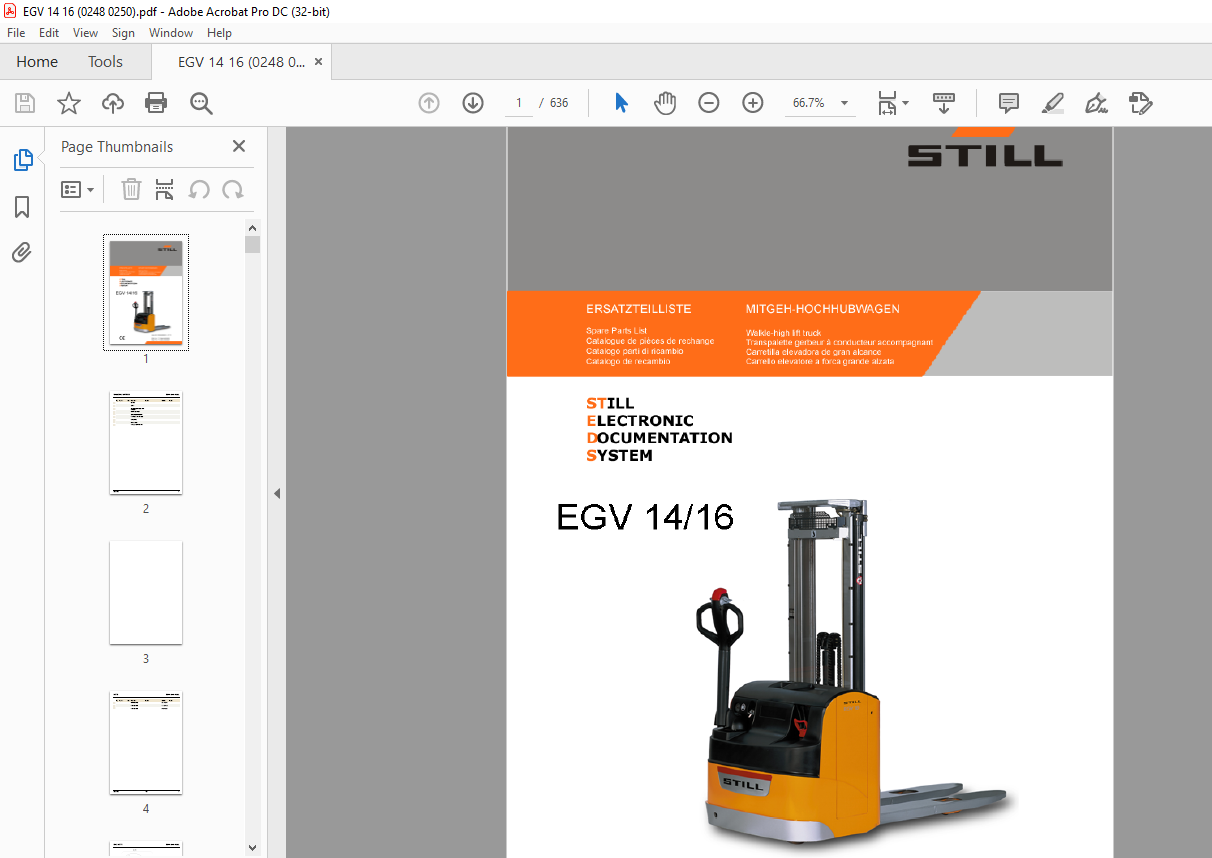Select the EGV 14 16 document tab

click(241, 62)
